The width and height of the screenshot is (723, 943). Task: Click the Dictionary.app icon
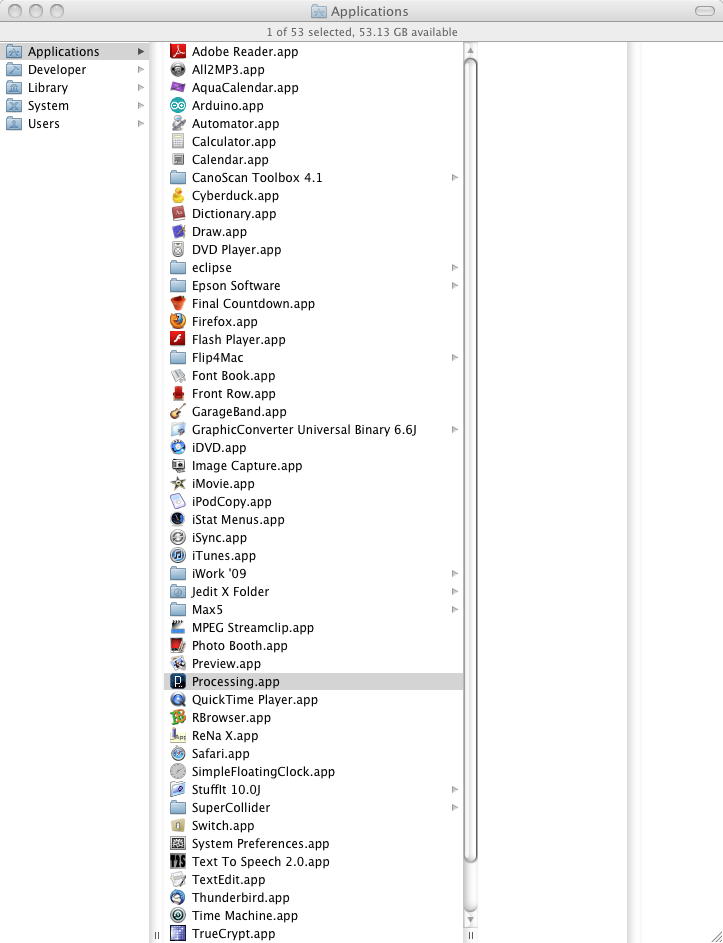(177, 213)
